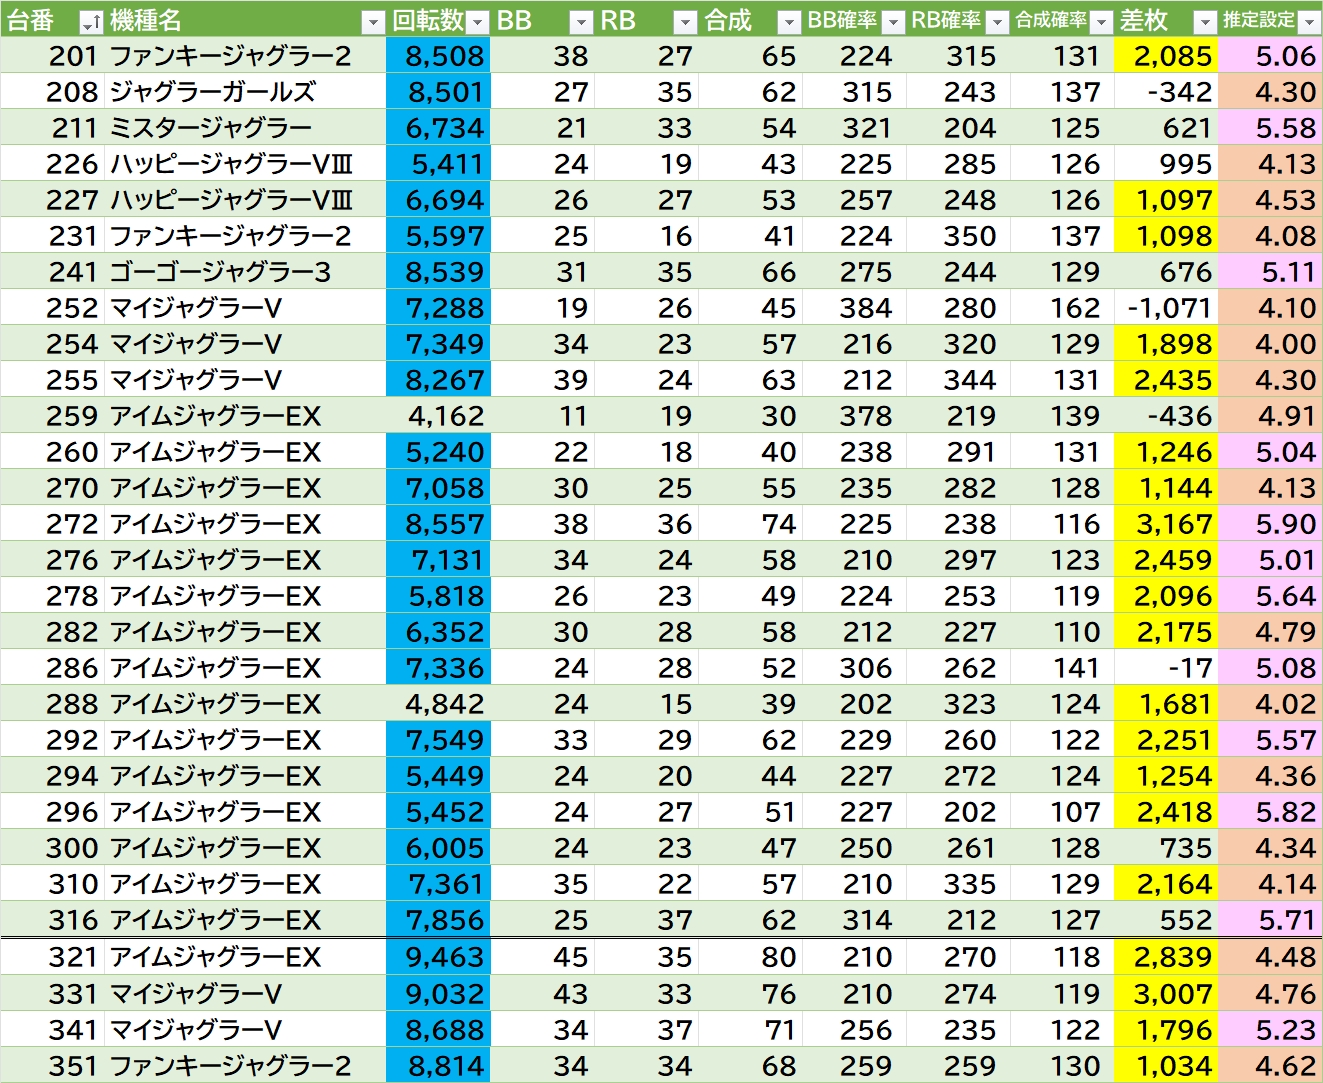Select the 回転数 cell 9,463 in row 321

(438, 957)
